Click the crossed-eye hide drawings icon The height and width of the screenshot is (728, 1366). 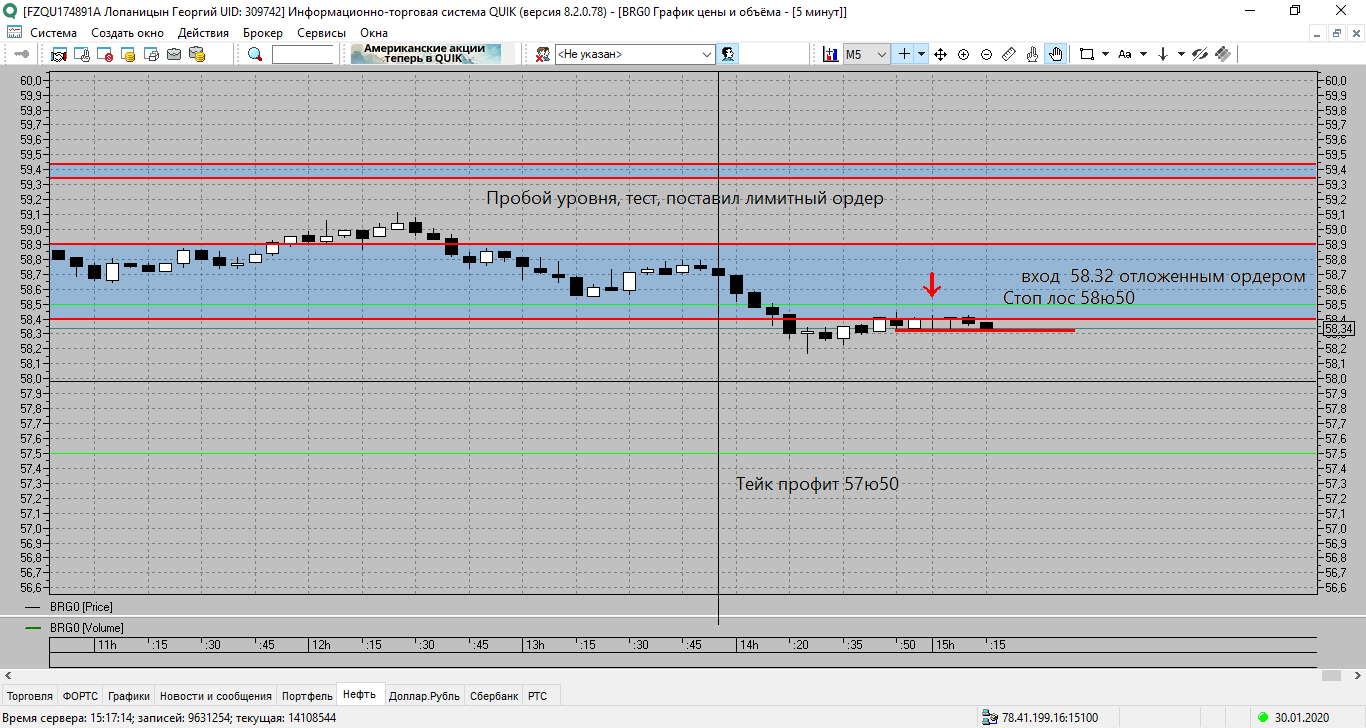click(1200, 54)
